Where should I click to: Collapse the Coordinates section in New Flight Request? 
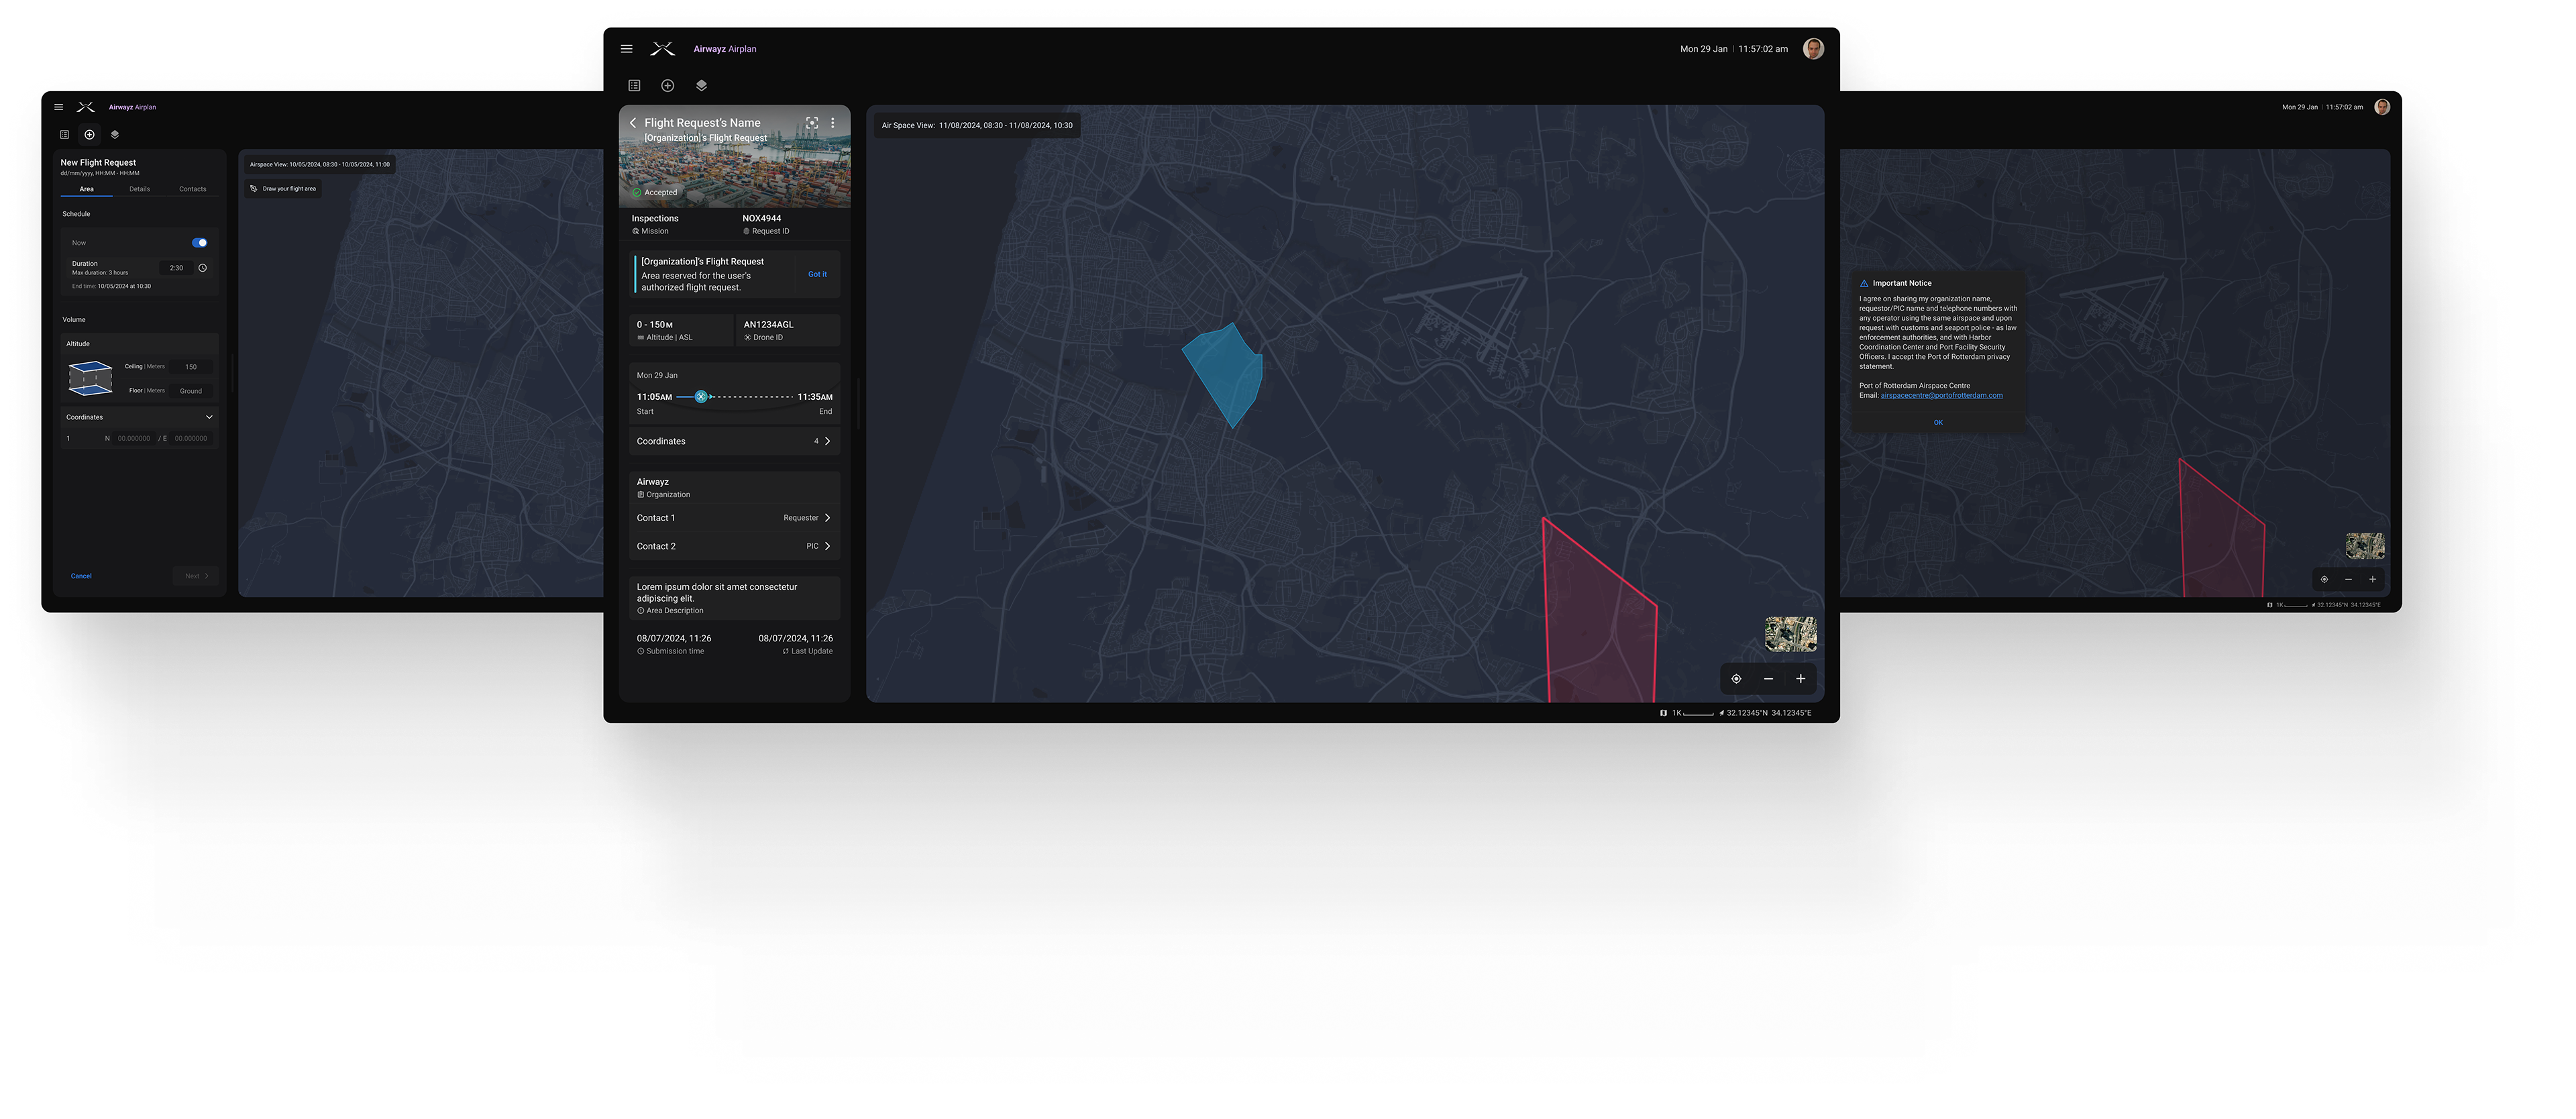coord(209,417)
